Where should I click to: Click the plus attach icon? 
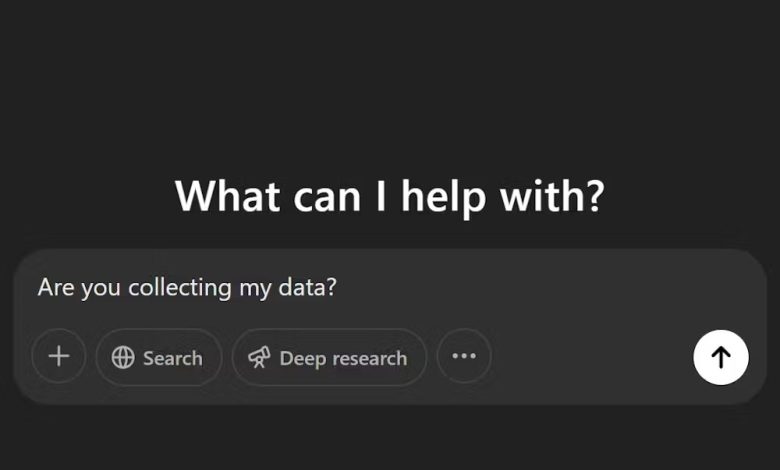(x=59, y=356)
